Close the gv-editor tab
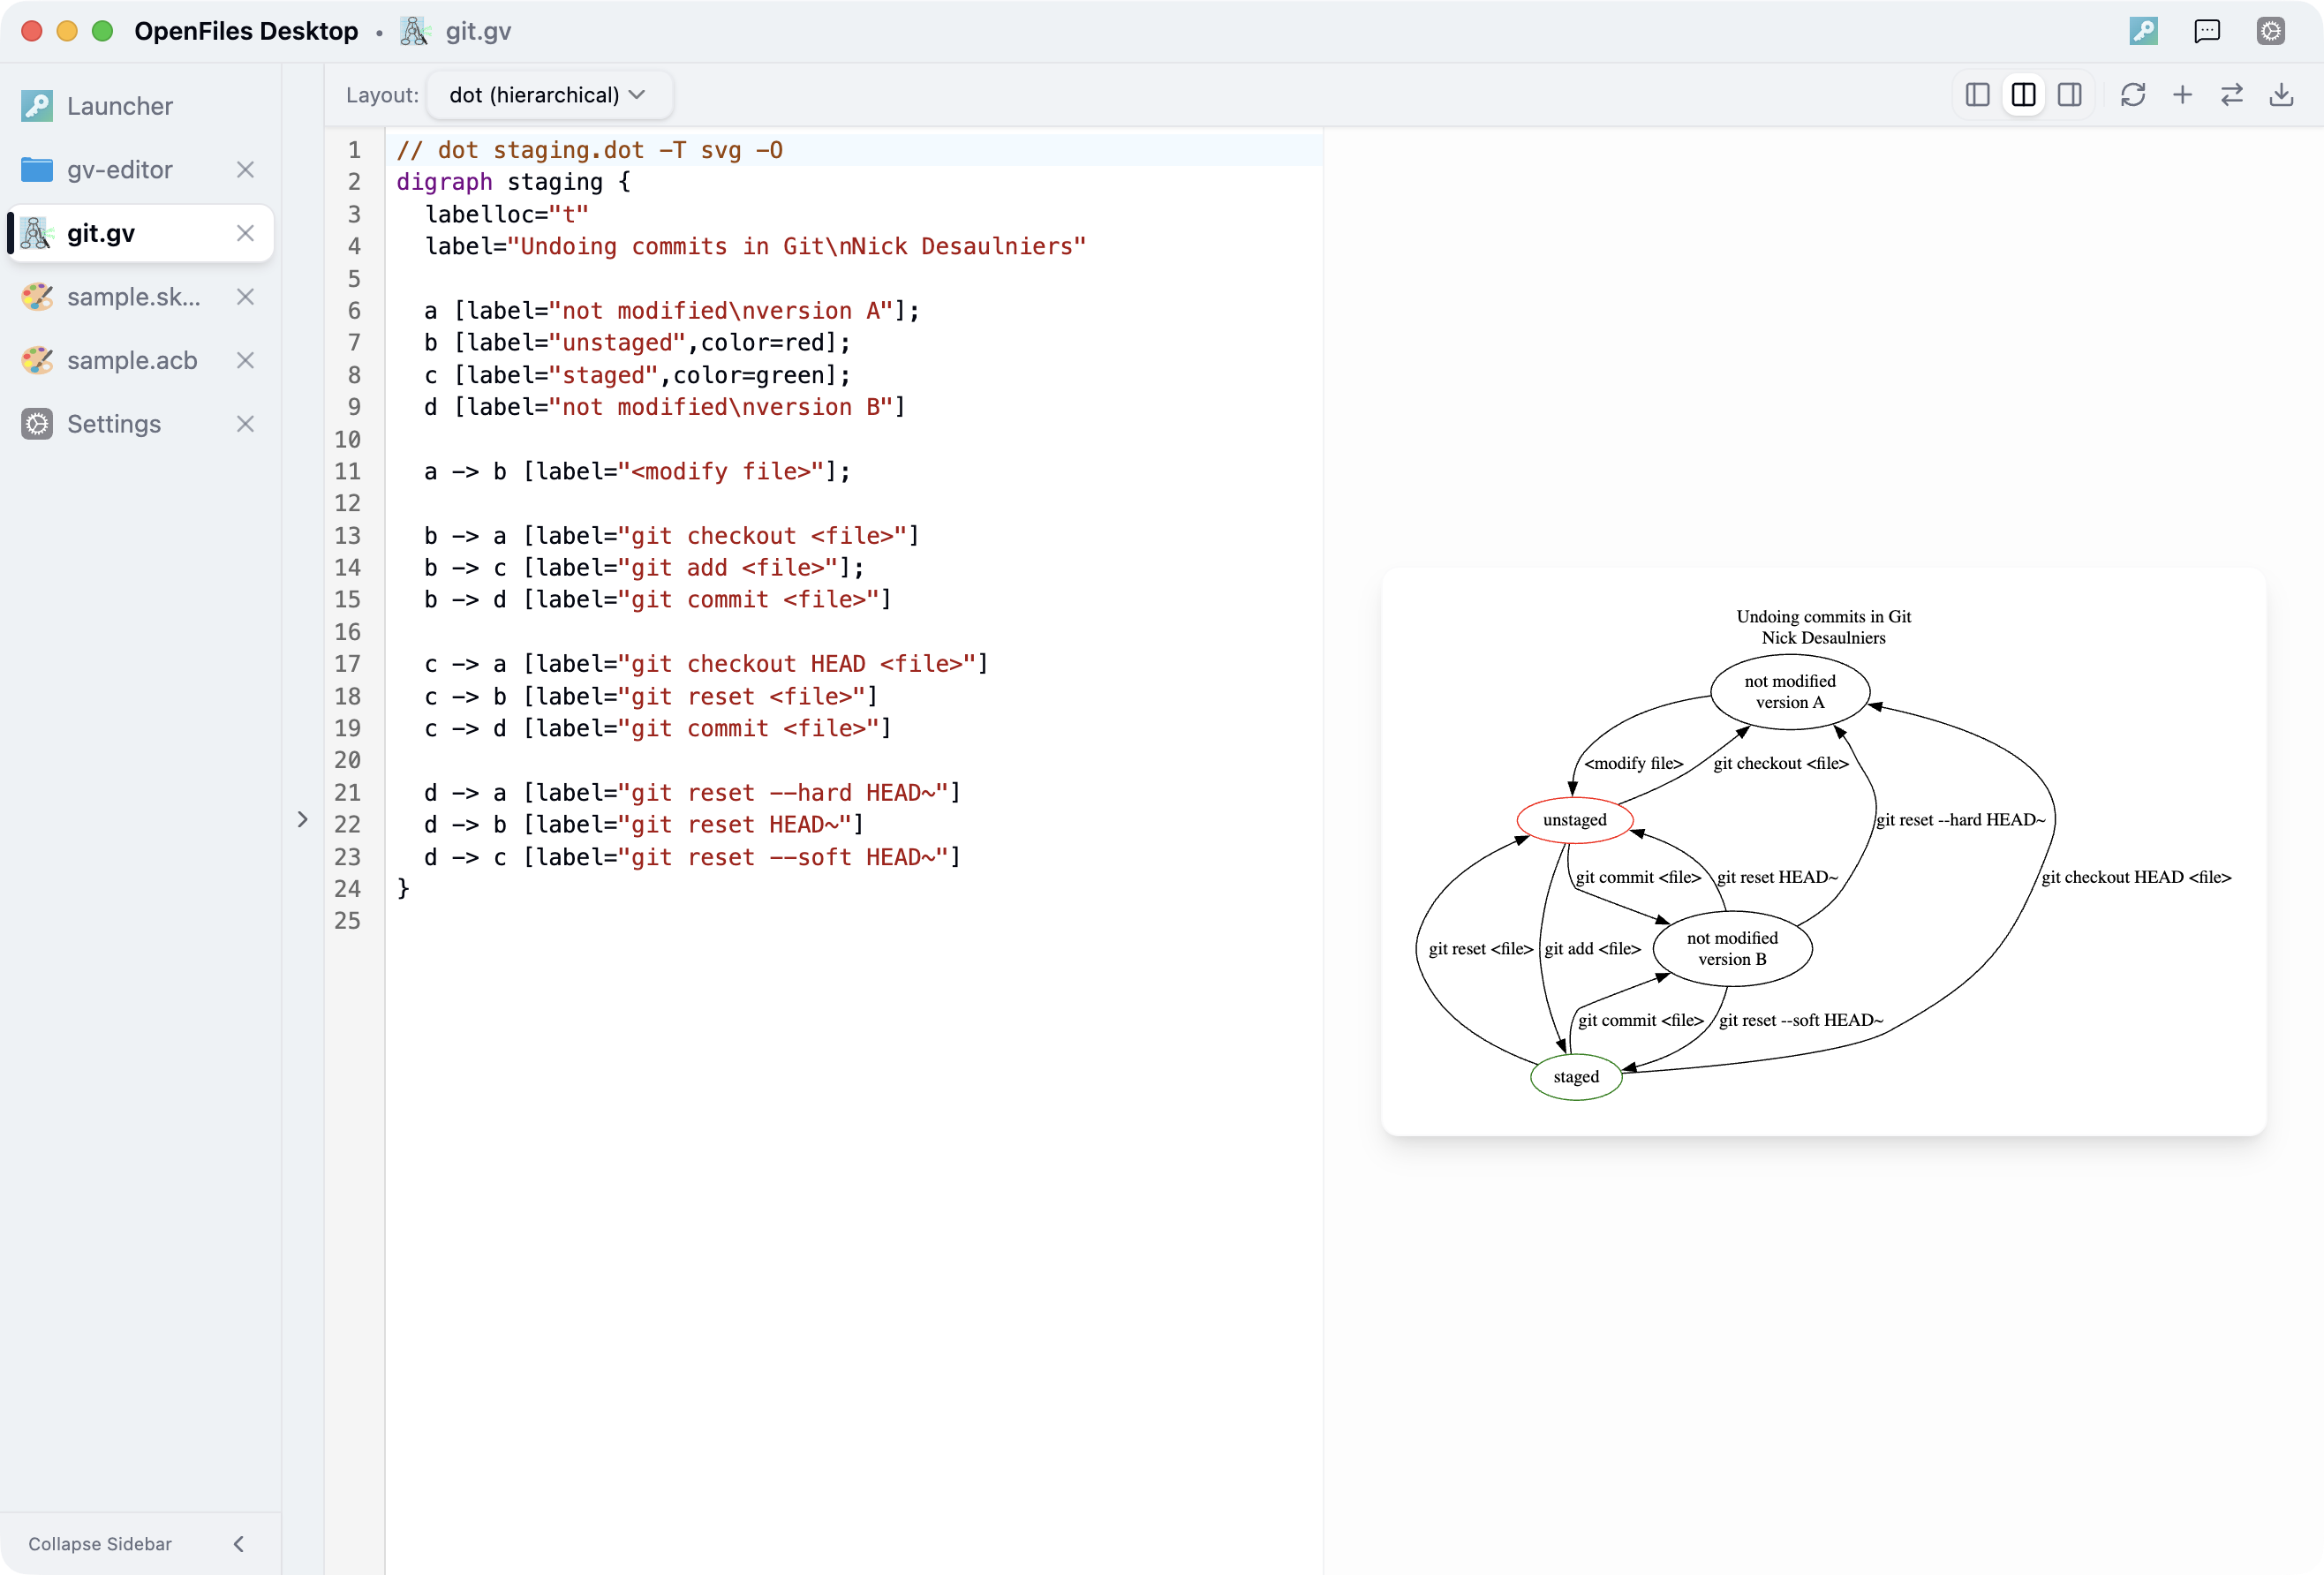The image size is (2324, 1575). click(x=245, y=170)
